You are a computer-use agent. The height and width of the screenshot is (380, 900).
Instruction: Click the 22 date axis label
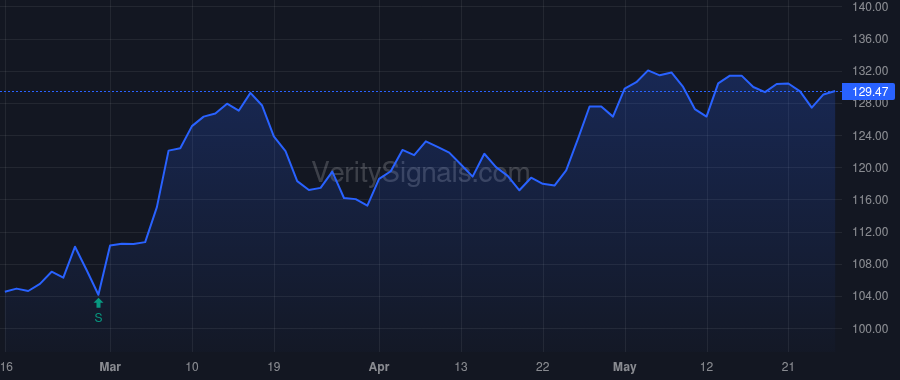tap(543, 367)
